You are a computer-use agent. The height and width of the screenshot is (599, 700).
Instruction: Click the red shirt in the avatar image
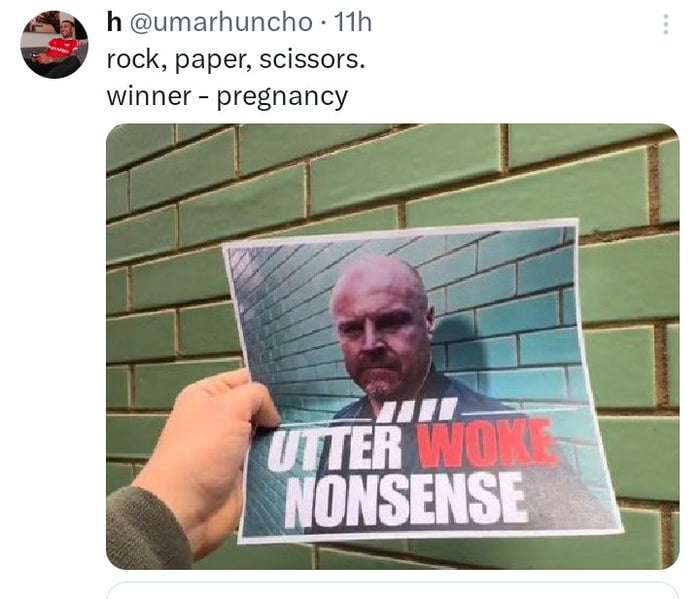coord(62,48)
